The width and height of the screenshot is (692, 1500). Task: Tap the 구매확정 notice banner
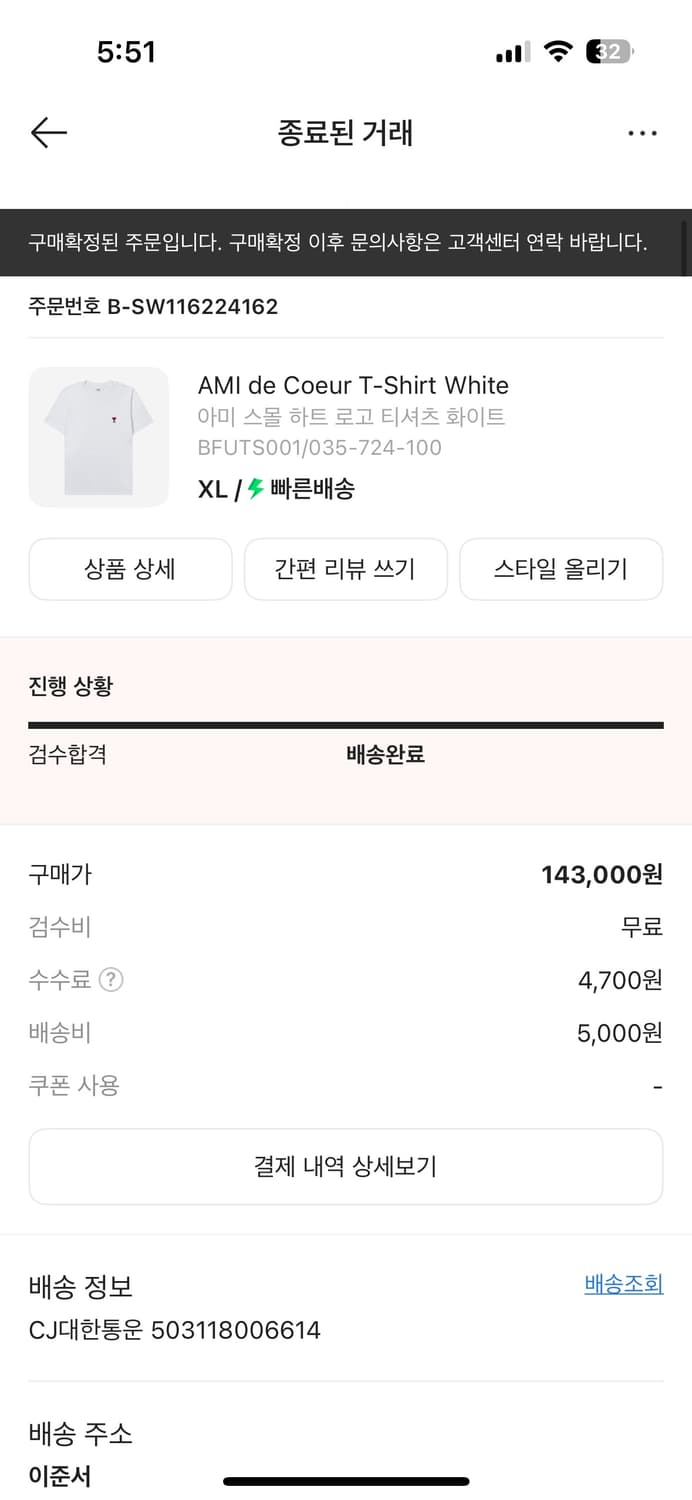(338, 242)
